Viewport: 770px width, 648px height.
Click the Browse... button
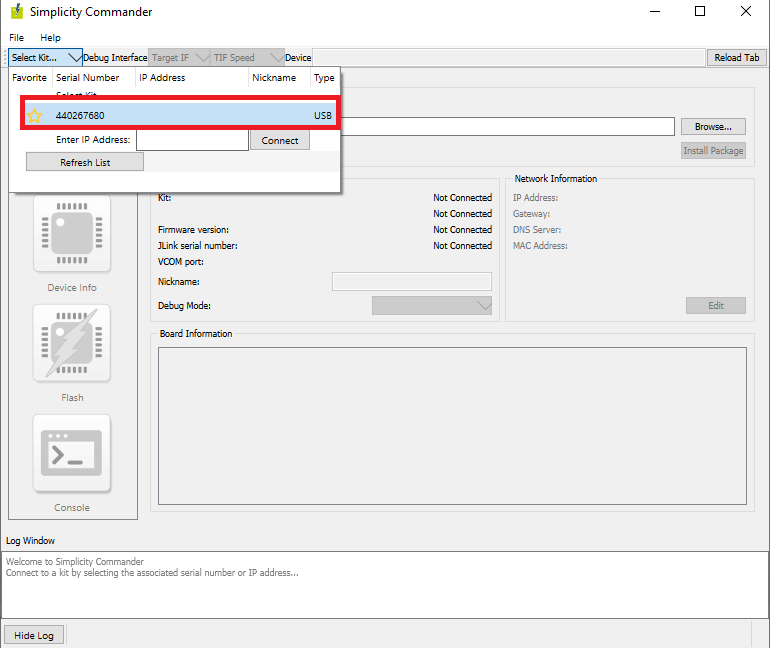(x=713, y=127)
